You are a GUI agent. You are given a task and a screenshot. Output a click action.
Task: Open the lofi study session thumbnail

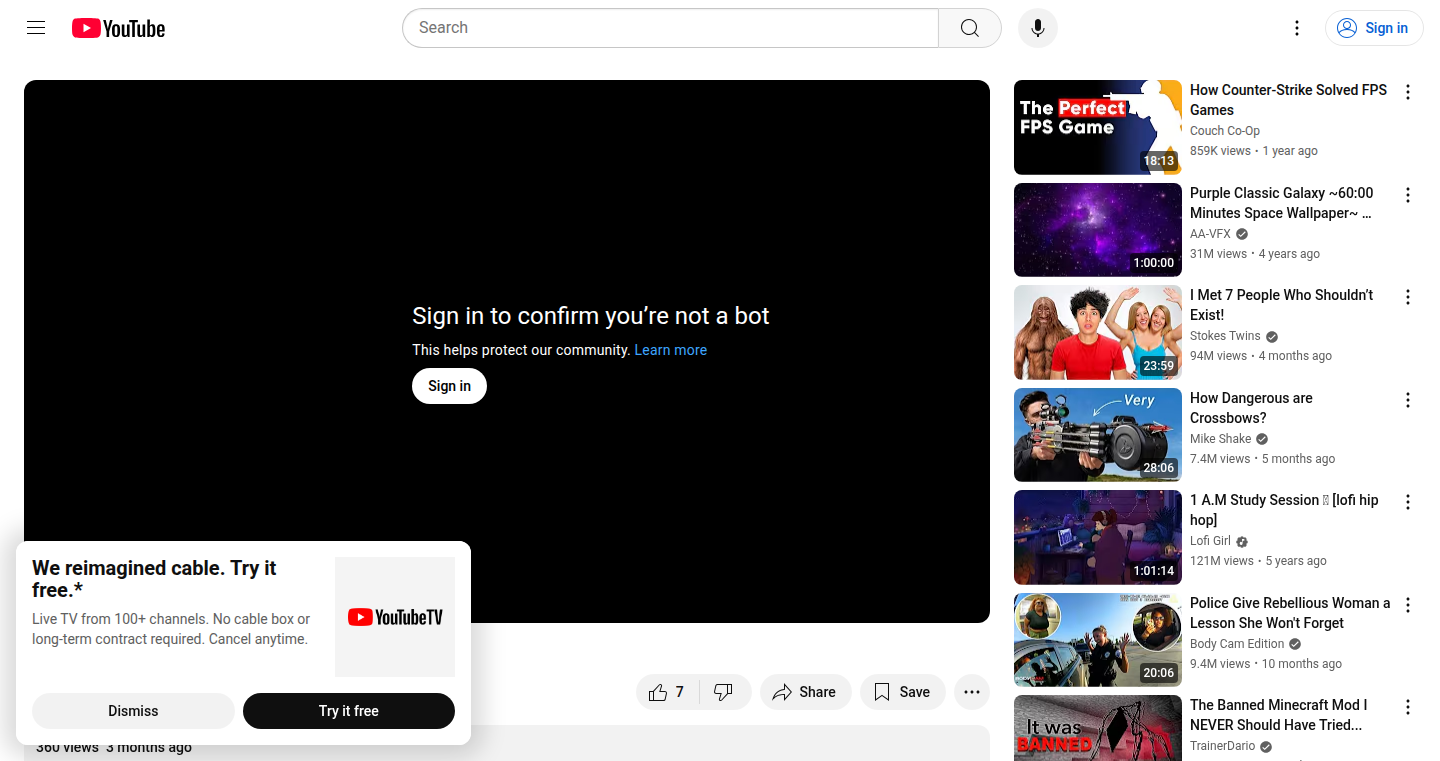pyautogui.click(x=1098, y=538)
